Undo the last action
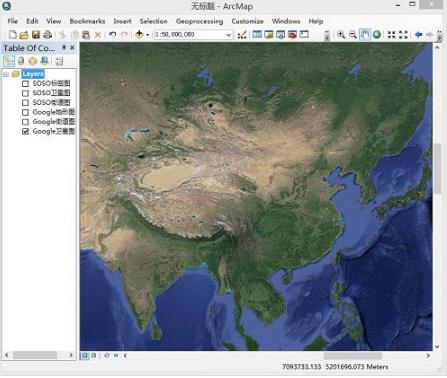 coord(112,34)
